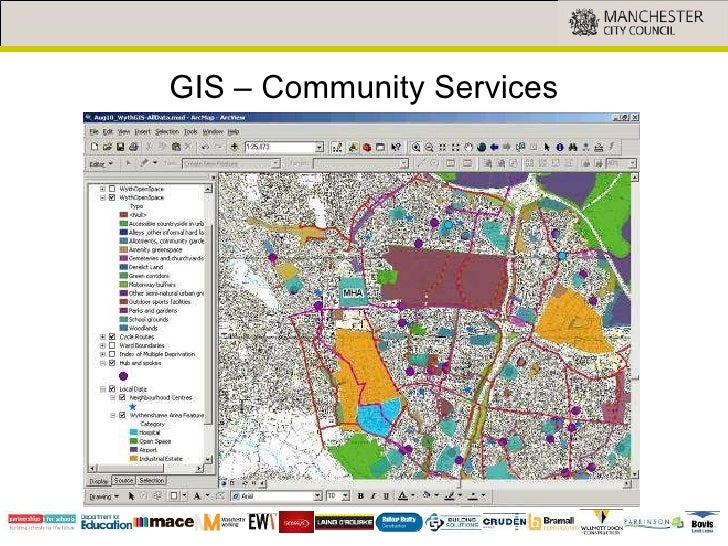Uncheck the second, checked WythOpenSpace layer

[112, 197]
